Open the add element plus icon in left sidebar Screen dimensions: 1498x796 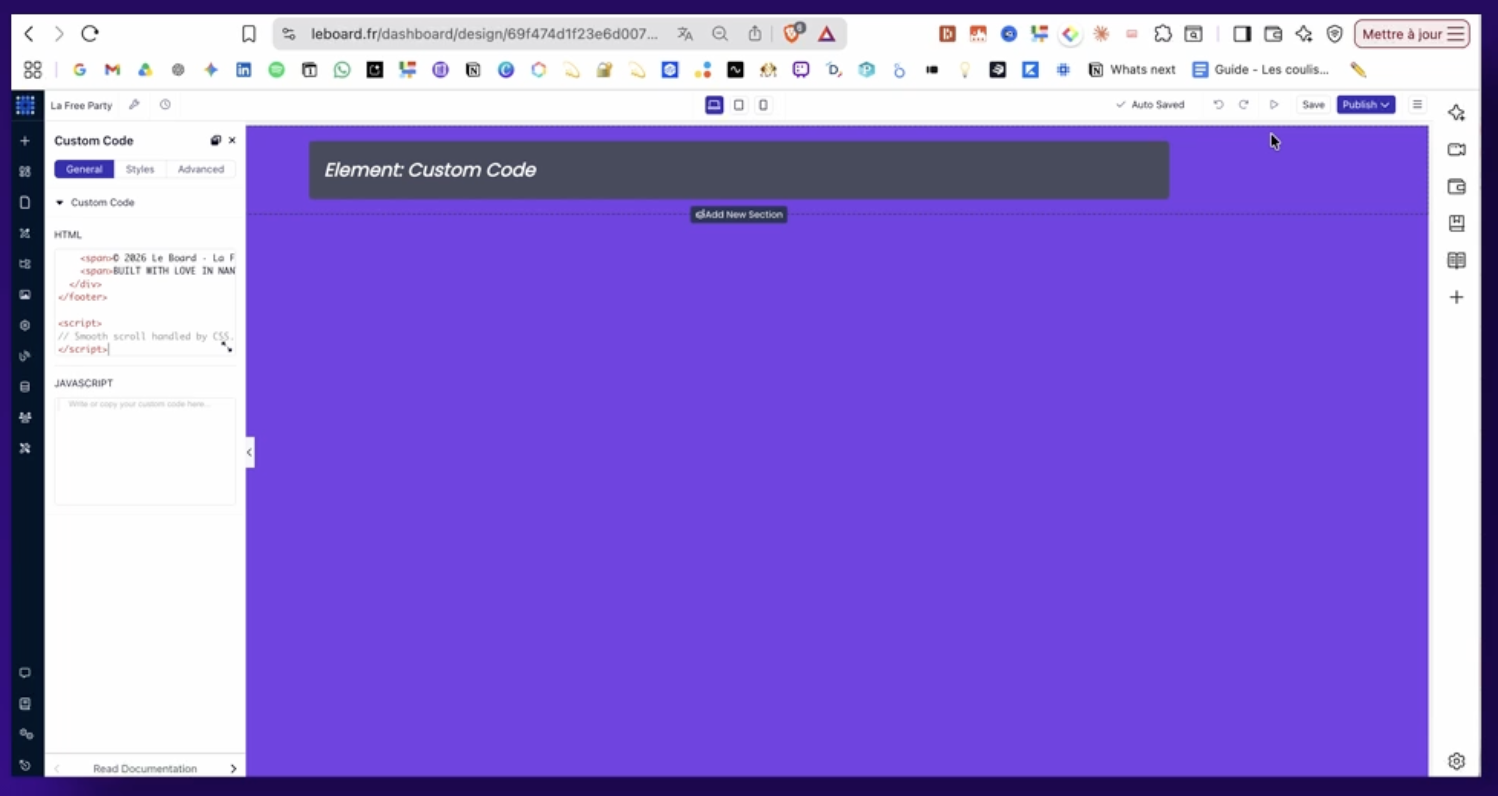[x=25, y=141]
